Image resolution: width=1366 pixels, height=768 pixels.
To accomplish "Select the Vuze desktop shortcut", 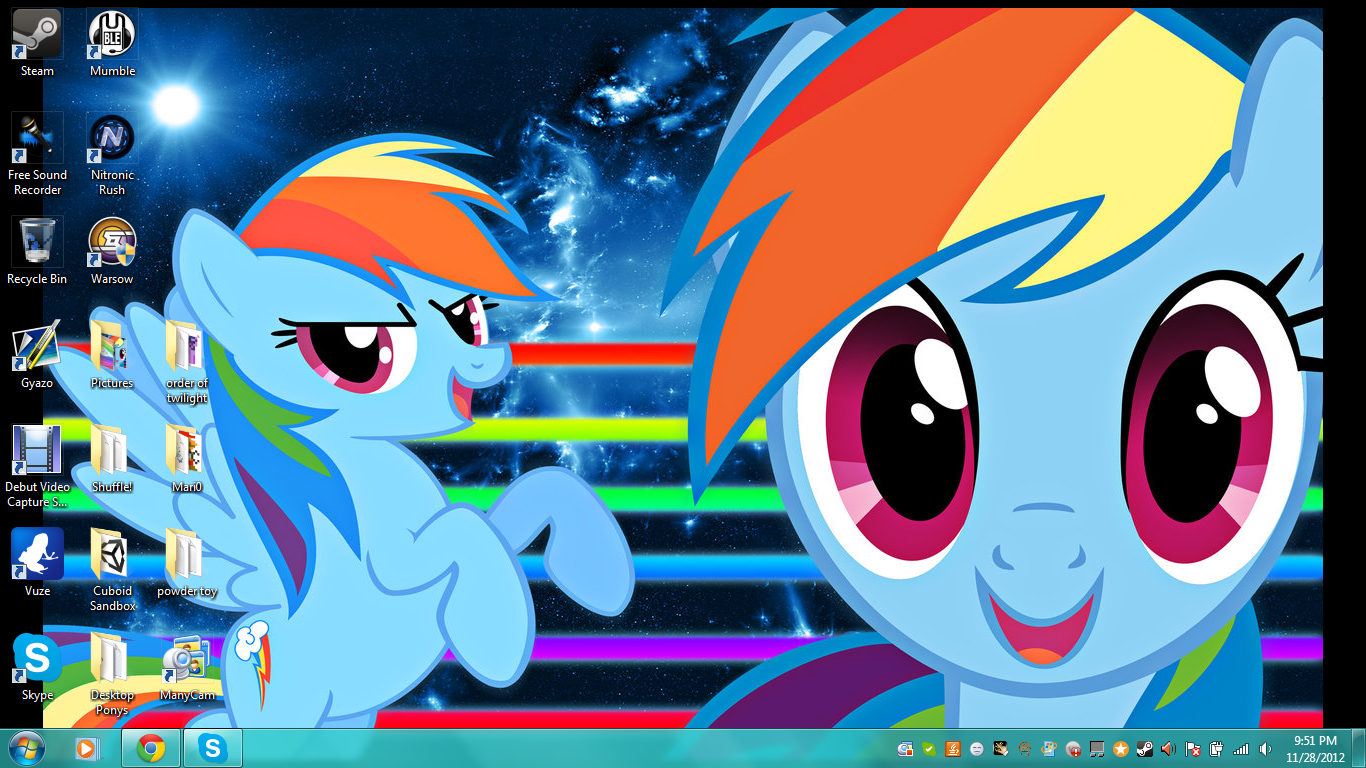I will [37, 563].
